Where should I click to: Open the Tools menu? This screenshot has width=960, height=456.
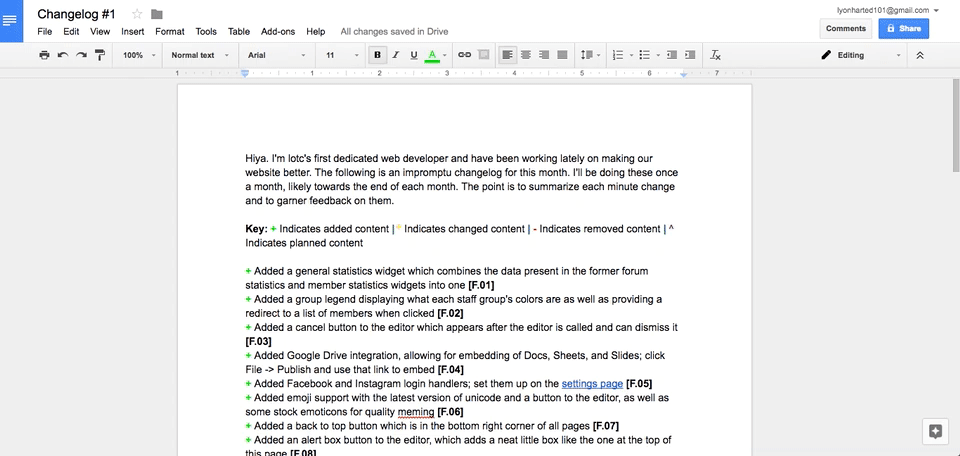pyautogui.click(x=206, y=31)
